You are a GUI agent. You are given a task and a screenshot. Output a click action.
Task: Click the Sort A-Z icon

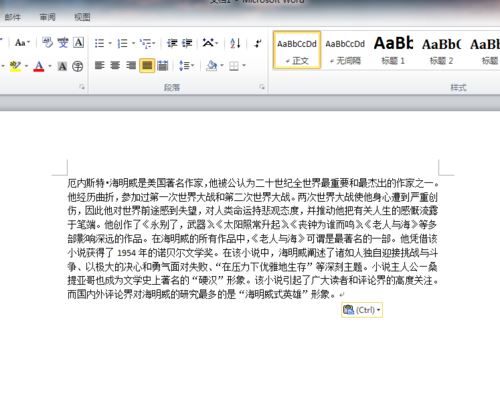click(x=235, y=43)
